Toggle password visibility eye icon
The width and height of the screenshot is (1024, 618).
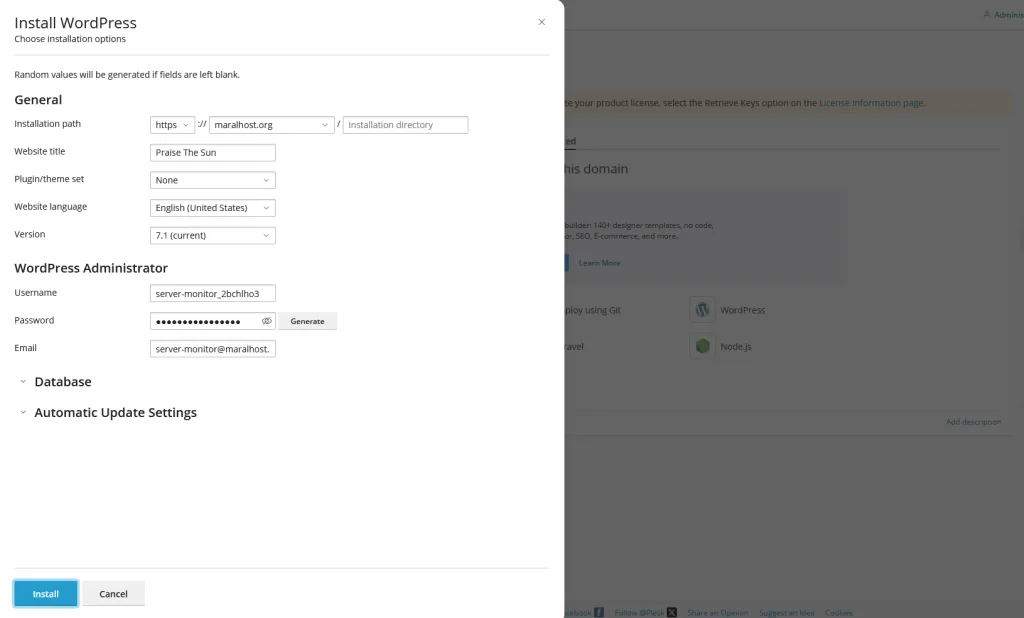266,321
